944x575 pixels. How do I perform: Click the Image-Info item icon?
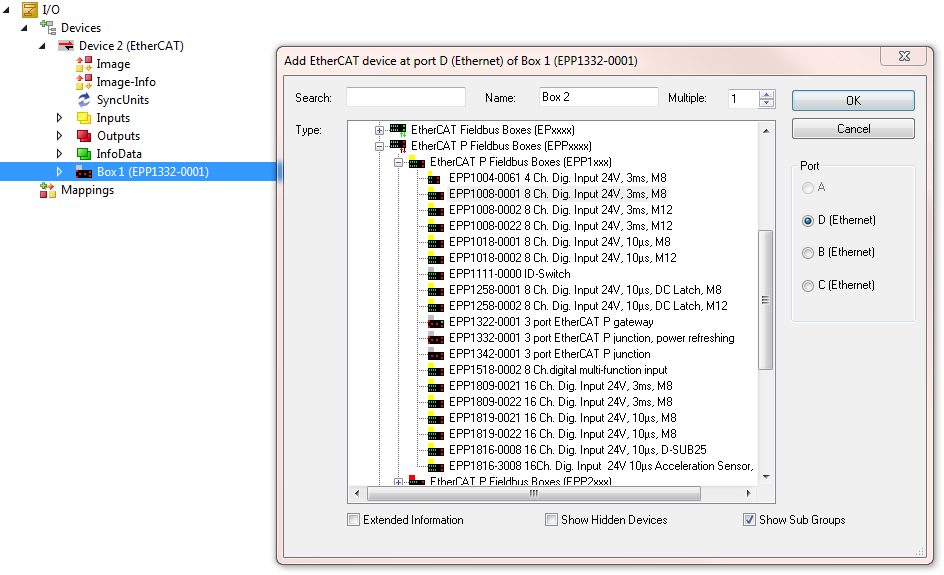(x=84, y=81)
